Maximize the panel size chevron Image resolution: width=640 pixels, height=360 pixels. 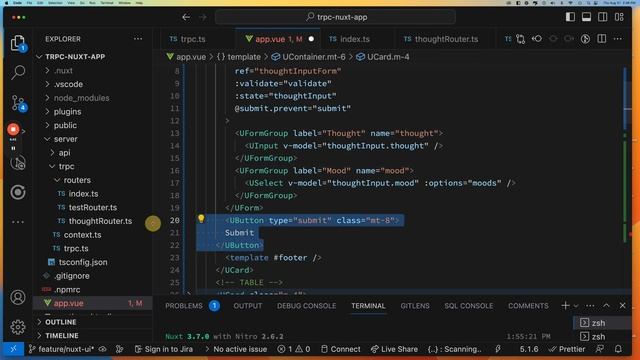pyautogui.click(x=607, y=305)
